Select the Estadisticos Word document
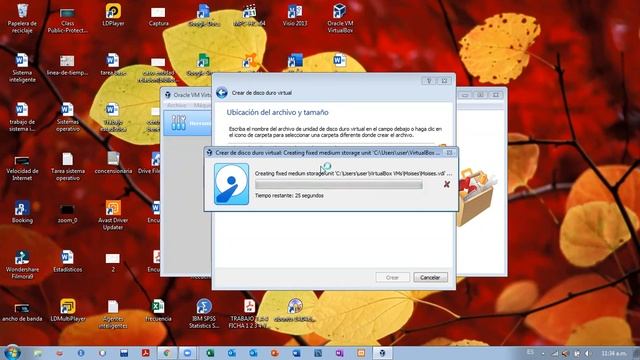Screen dimensions: 640x360 [x=67, y=261]
